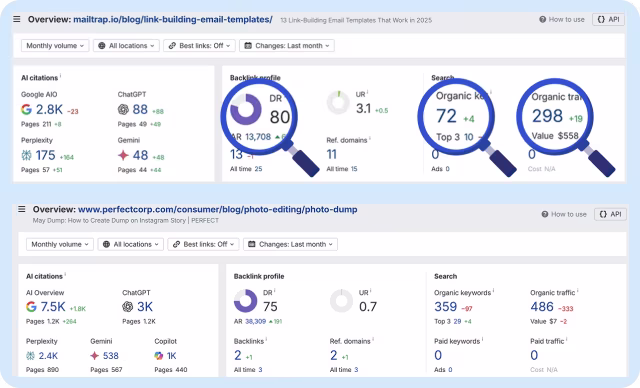Open Best links: Off dropdown in mailtrap panel
640x388 pixels.
click(199, 46)
